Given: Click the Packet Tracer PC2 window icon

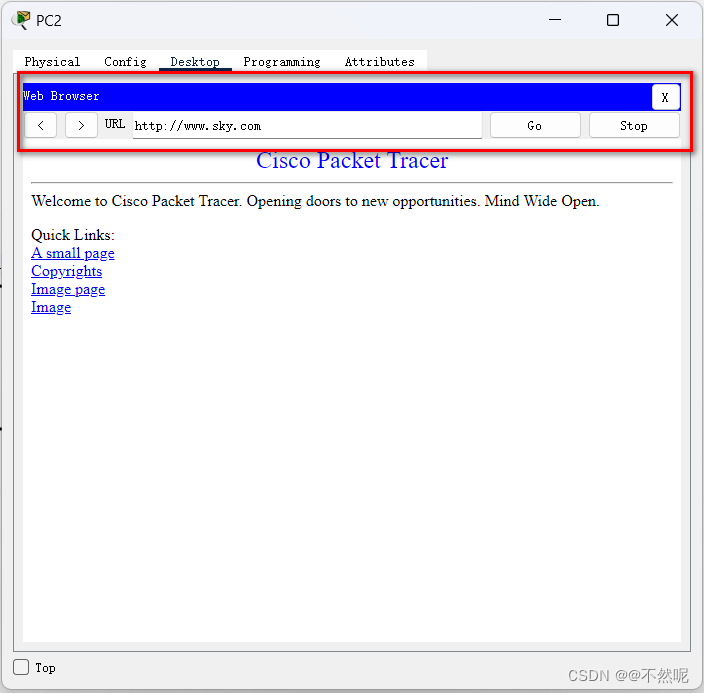Looking at the screenshot, I should point(21,20).
